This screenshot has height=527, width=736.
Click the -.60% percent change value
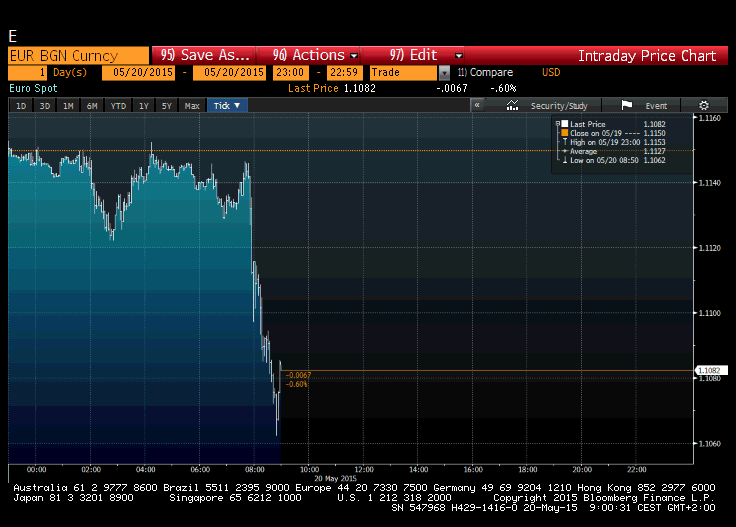503,88
